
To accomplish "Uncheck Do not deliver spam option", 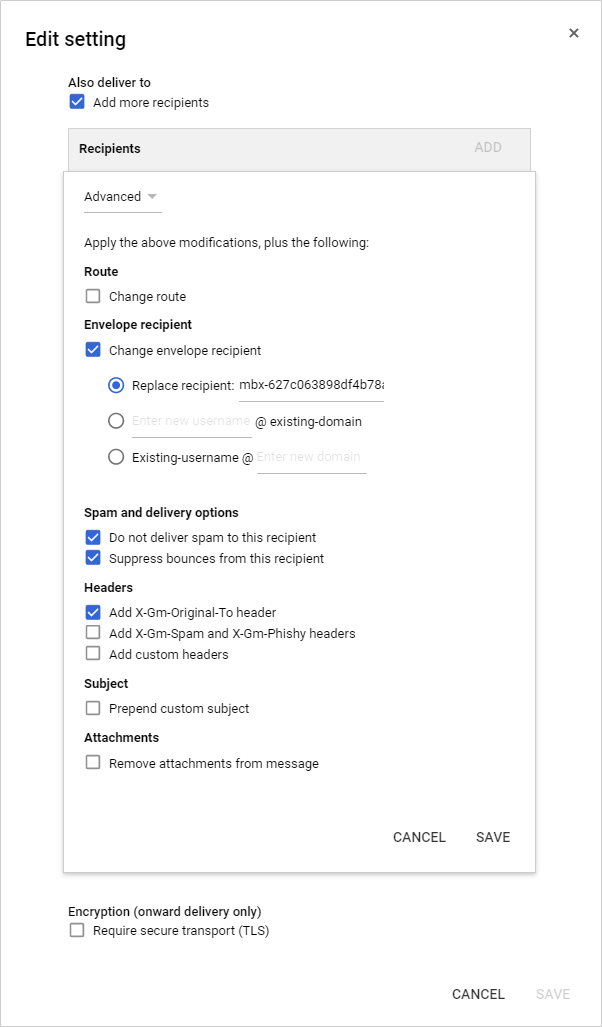I will [93, 537].
